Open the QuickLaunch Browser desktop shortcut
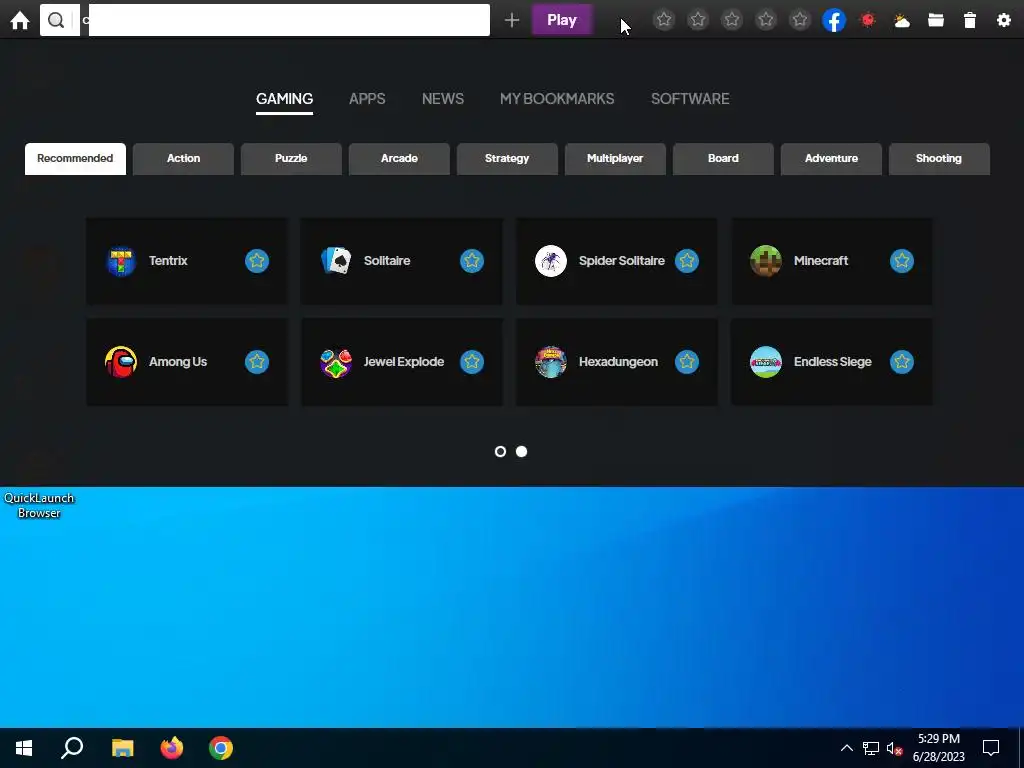 point(39,505)
